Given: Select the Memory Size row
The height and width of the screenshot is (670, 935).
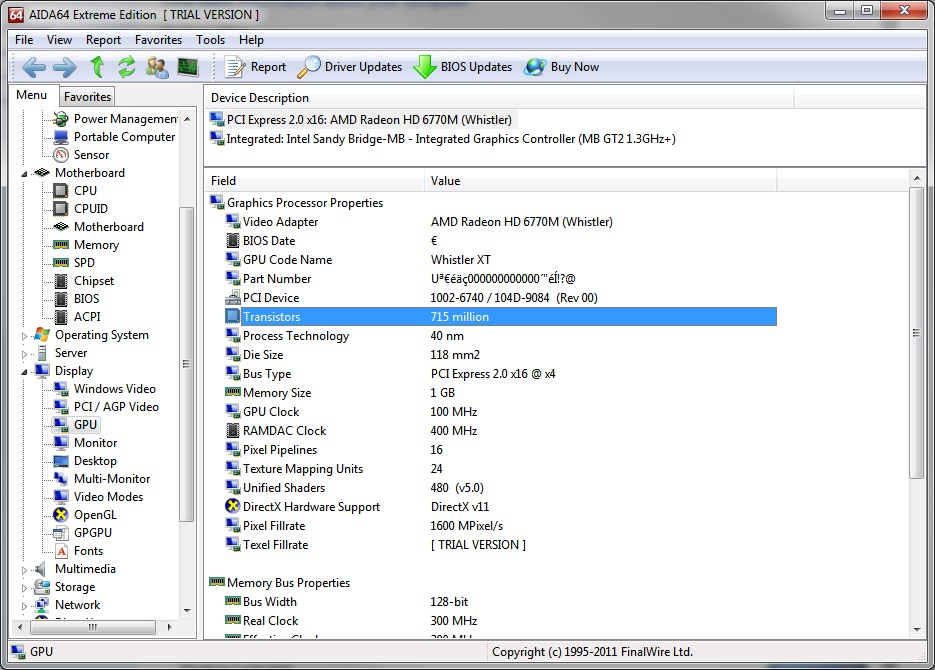Looking at the screenshot, I should pyautogui.click(x=500, y=392).
